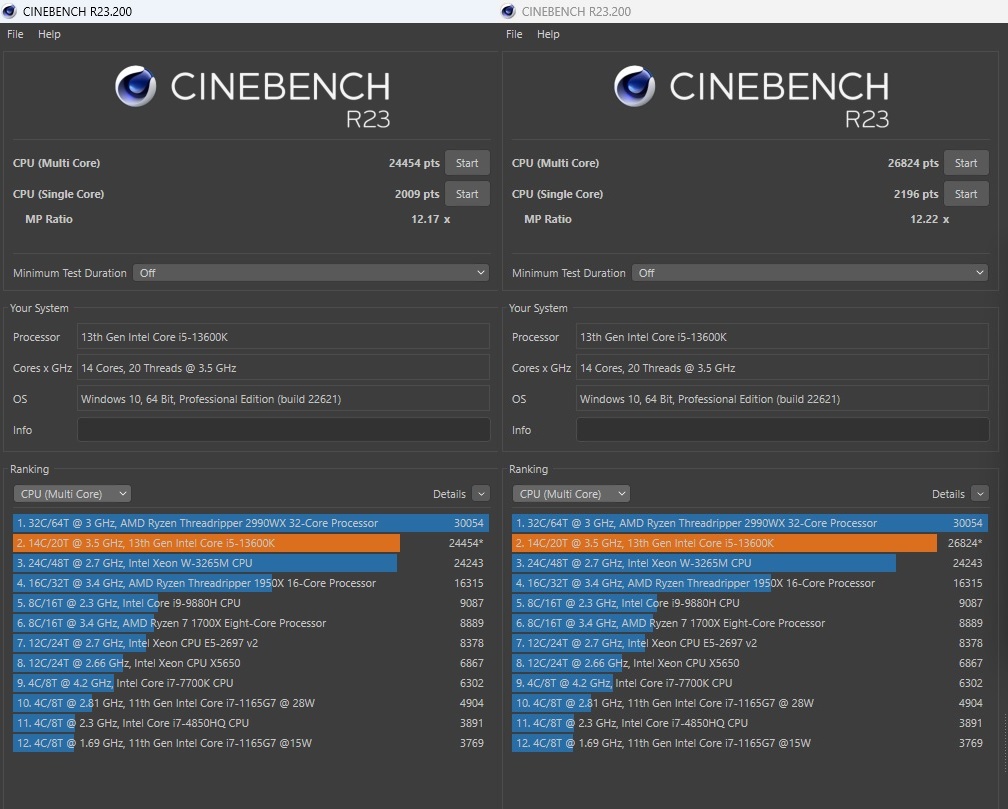1008x809 pixels.
Task: Open the File menu in the left Cinebench window
Action: tap(15, 34)
